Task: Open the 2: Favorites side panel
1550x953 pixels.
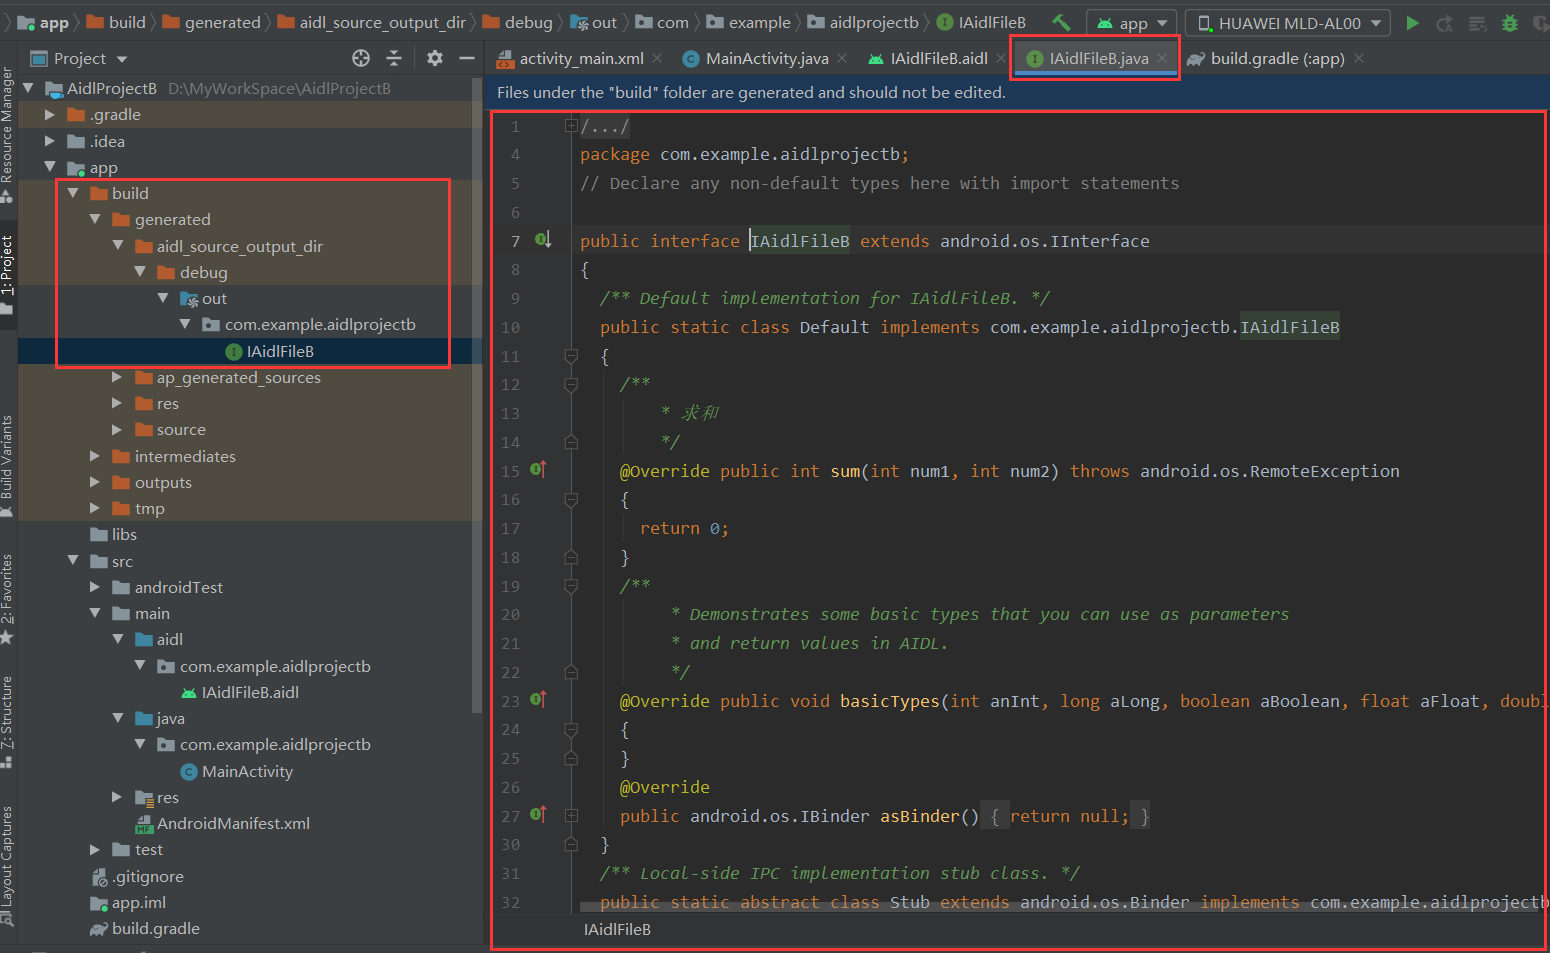Action: 8,598
